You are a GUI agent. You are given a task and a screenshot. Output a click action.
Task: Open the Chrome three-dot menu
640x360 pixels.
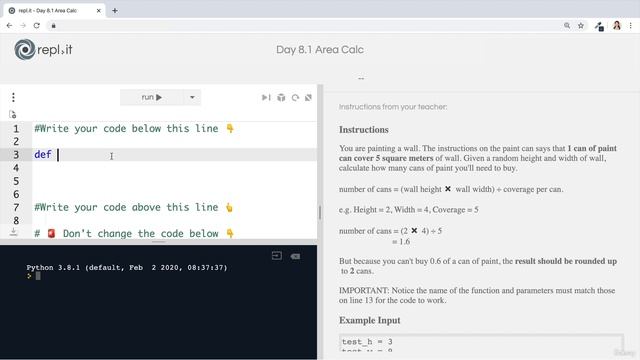[x=631, y=26]
